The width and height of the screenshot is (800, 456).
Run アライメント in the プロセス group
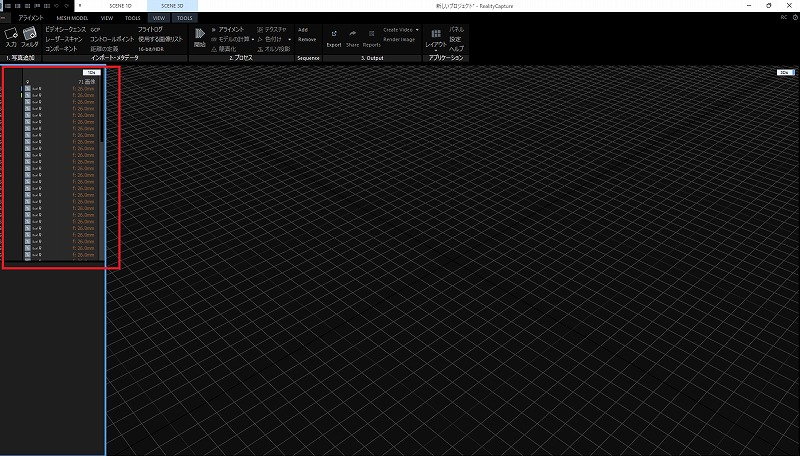click(x=228, y=30)
